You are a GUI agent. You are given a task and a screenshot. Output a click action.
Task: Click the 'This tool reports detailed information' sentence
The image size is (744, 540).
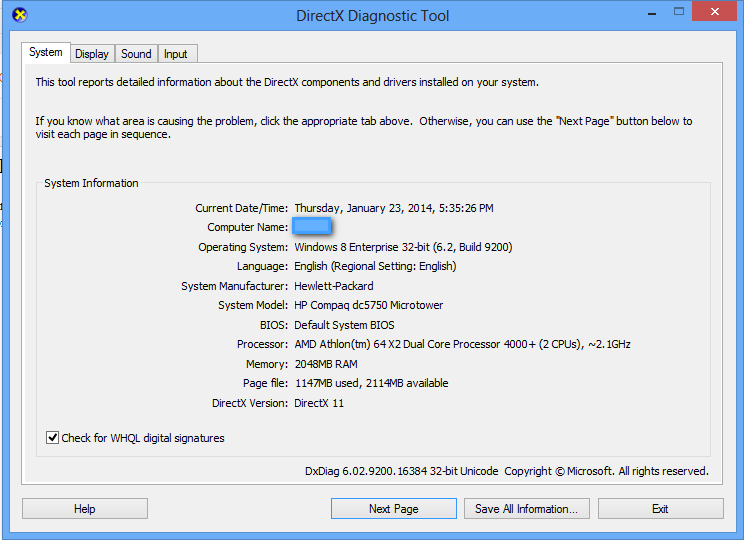pos(287,82)
